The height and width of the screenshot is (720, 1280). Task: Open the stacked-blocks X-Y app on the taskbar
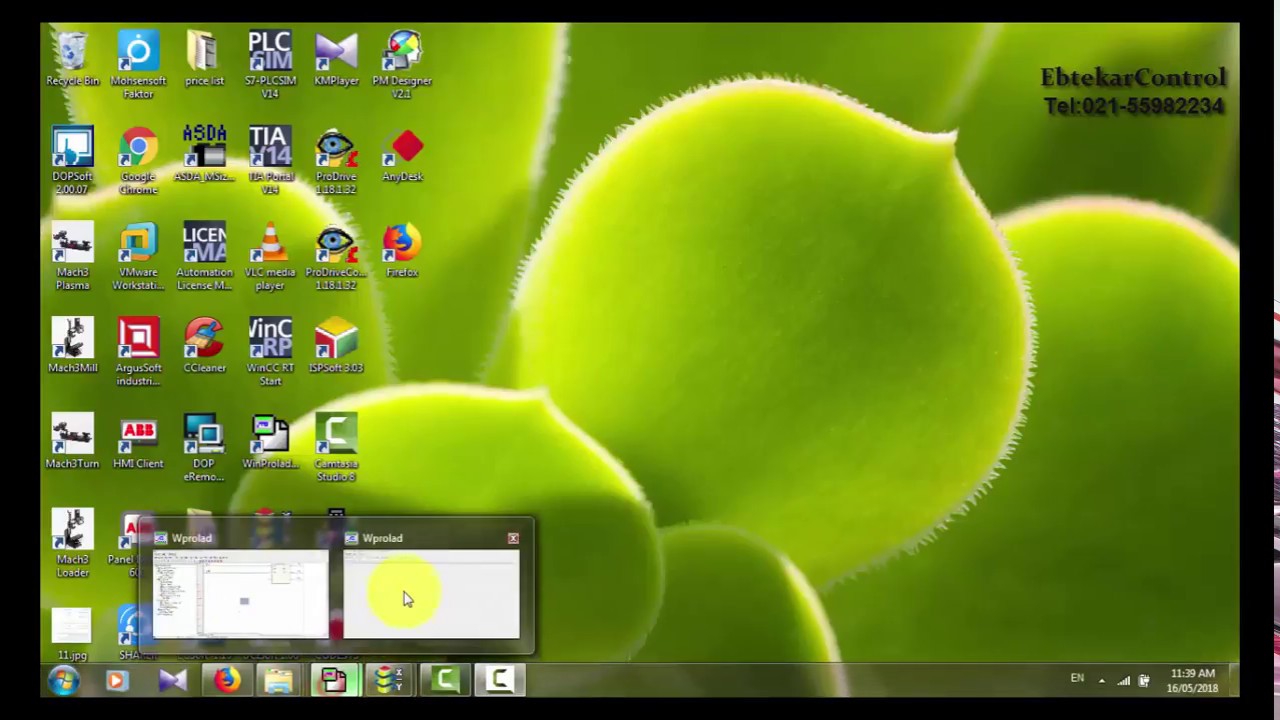point(389,681)
